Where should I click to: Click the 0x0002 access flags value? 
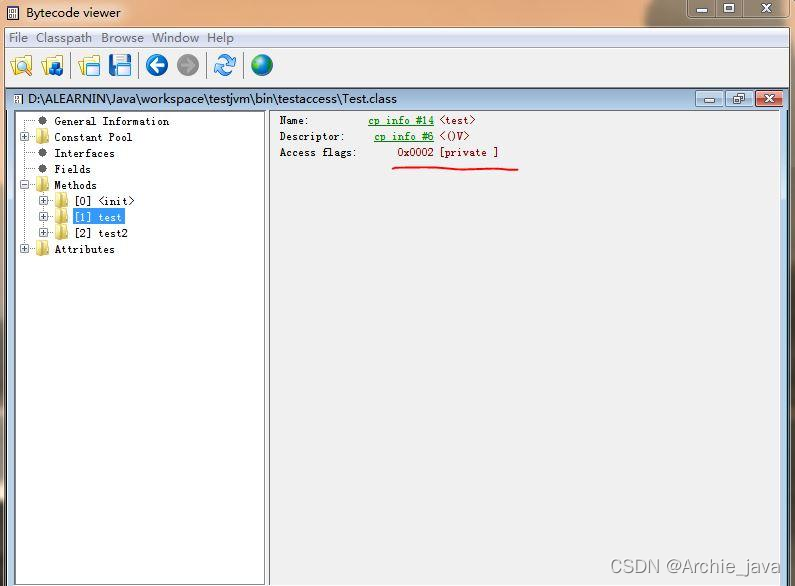[x=415, y=152]
